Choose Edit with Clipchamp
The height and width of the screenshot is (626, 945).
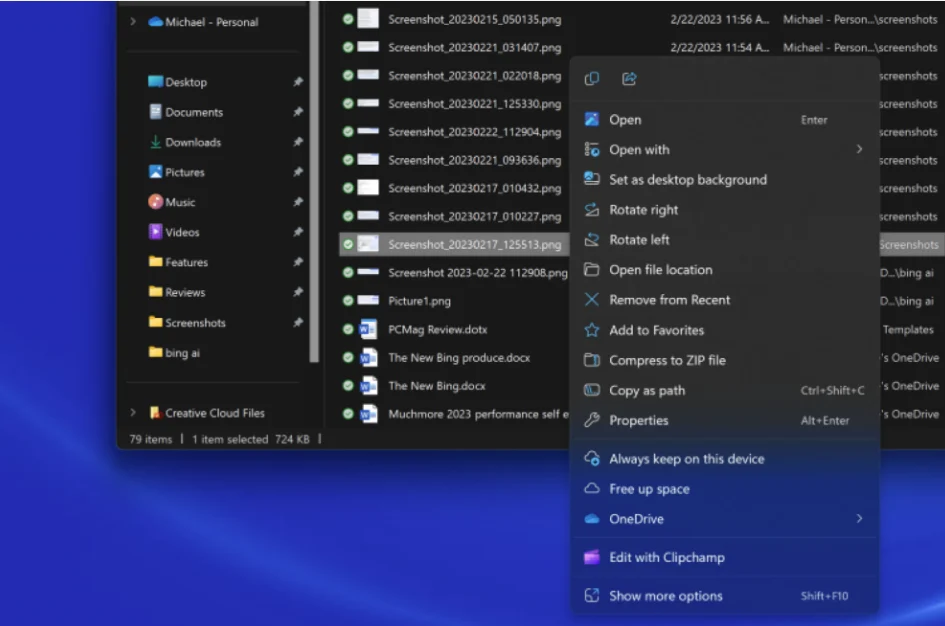[x=724, y=557]
